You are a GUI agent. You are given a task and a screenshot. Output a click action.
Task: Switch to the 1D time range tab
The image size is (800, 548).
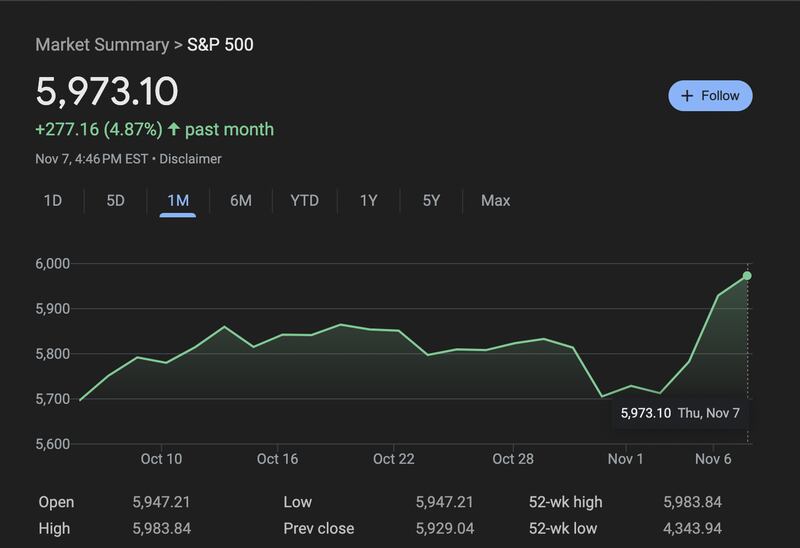coord(53,200)
